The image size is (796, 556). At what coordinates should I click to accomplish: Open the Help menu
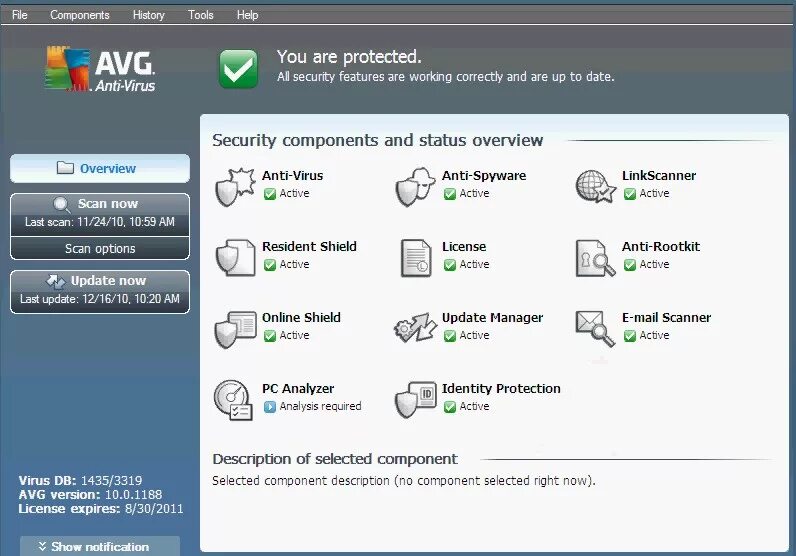tap(247, 15)
